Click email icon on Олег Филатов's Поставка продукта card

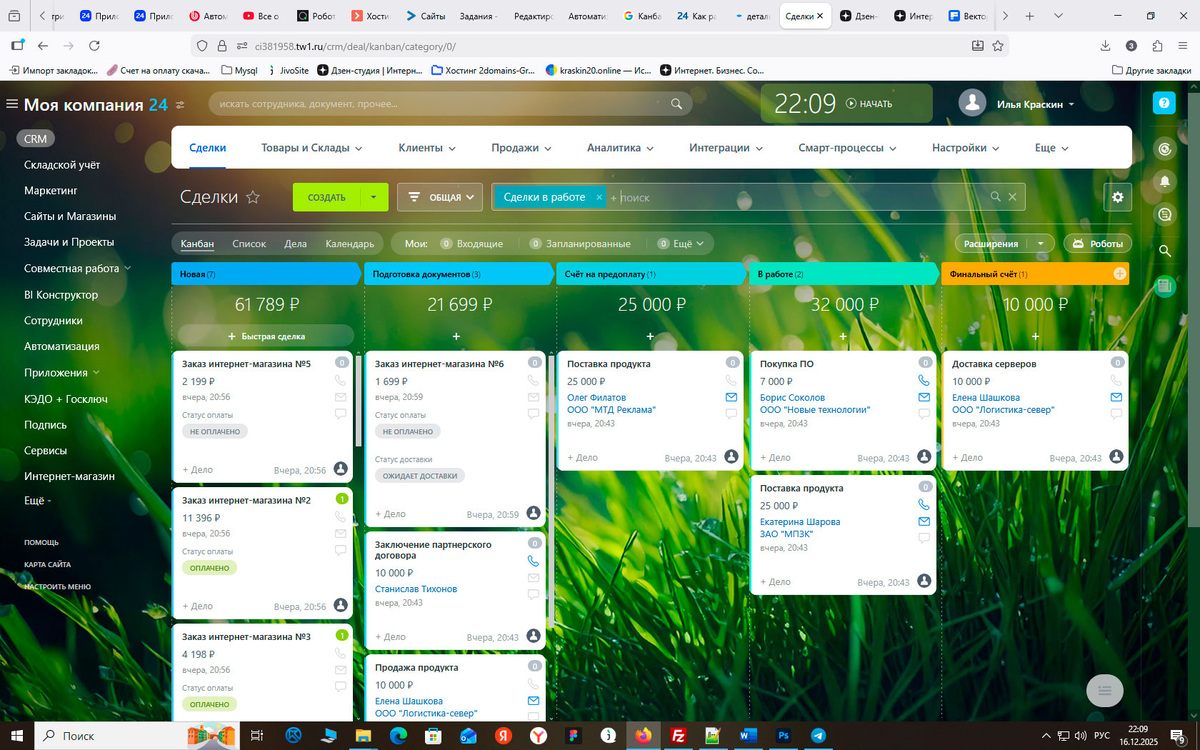tap(731, 397)
